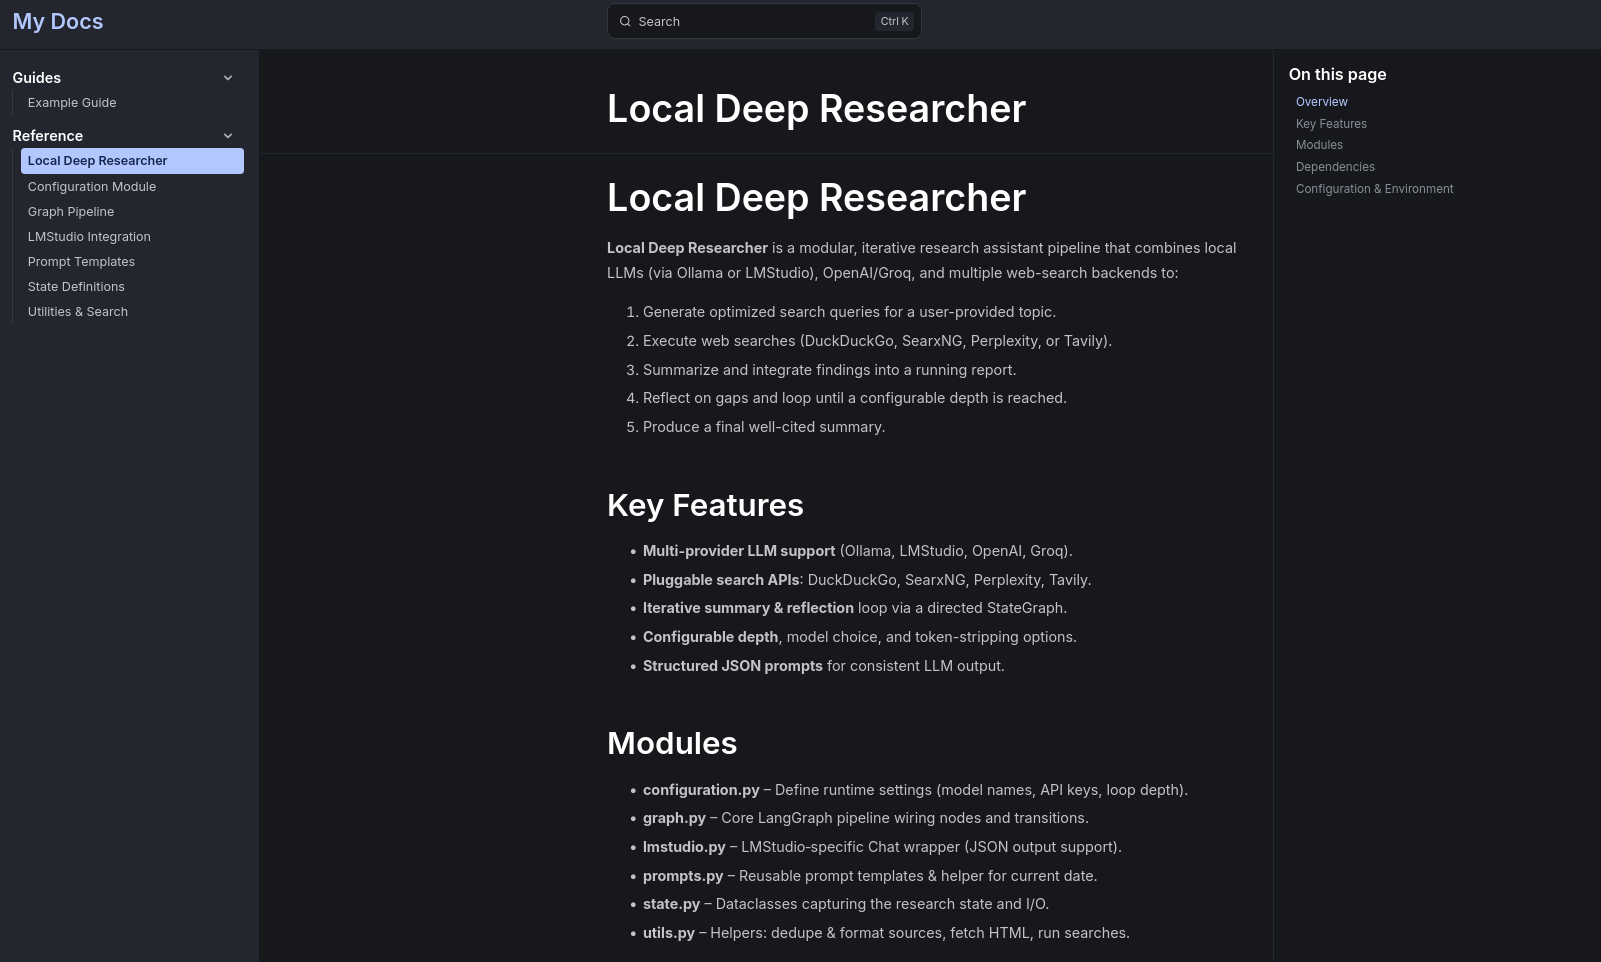The height and width of the screenshot is (962, 1601).
Task: Jump to Modules in table of contents
Action: [1319, 145]
